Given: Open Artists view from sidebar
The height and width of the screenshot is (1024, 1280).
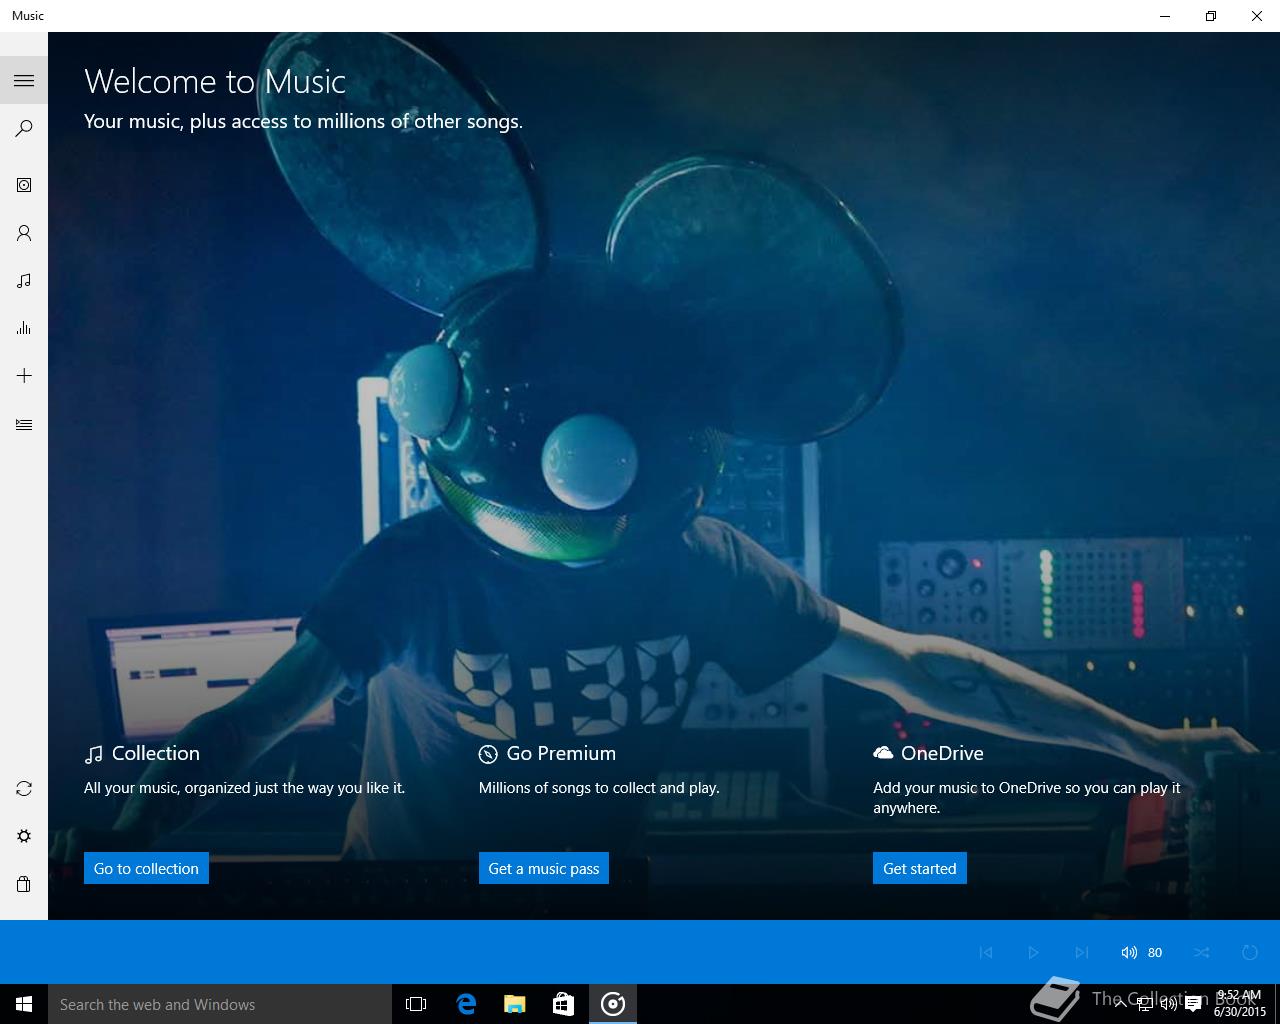Looking at the screenshot, I should click(x=24, y=233).
